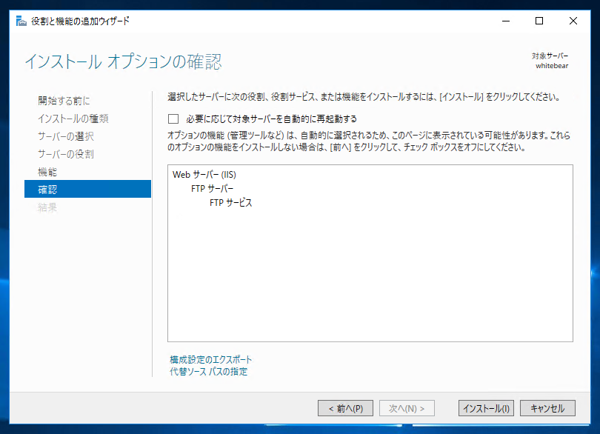Select the FTP サービス entry
This screenshot has width=600, height=434.
(x=231, y=203)
